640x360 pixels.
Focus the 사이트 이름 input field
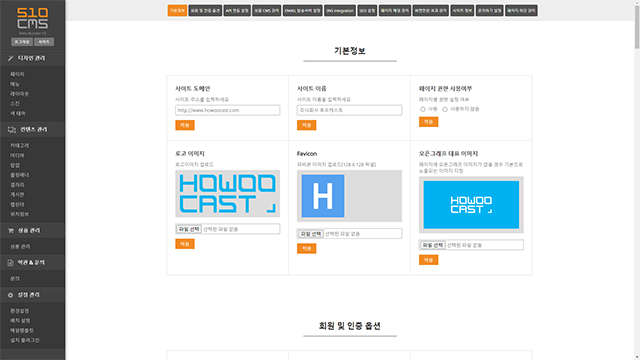tap(349, 110)
